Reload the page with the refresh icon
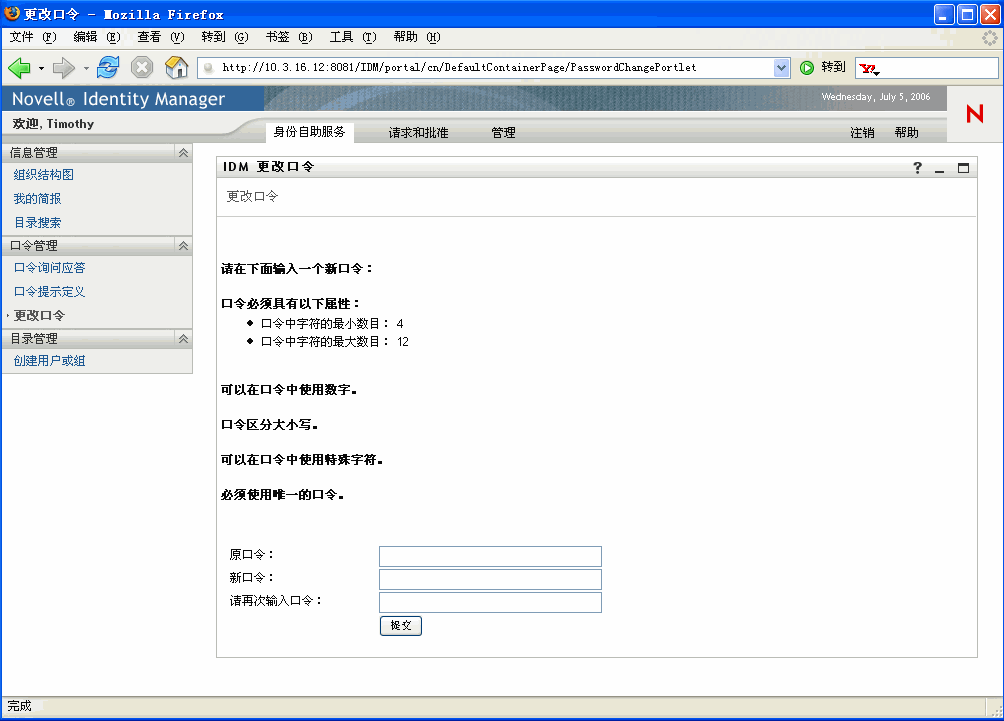The image size is (1004, 721). (x=108, y=67)
